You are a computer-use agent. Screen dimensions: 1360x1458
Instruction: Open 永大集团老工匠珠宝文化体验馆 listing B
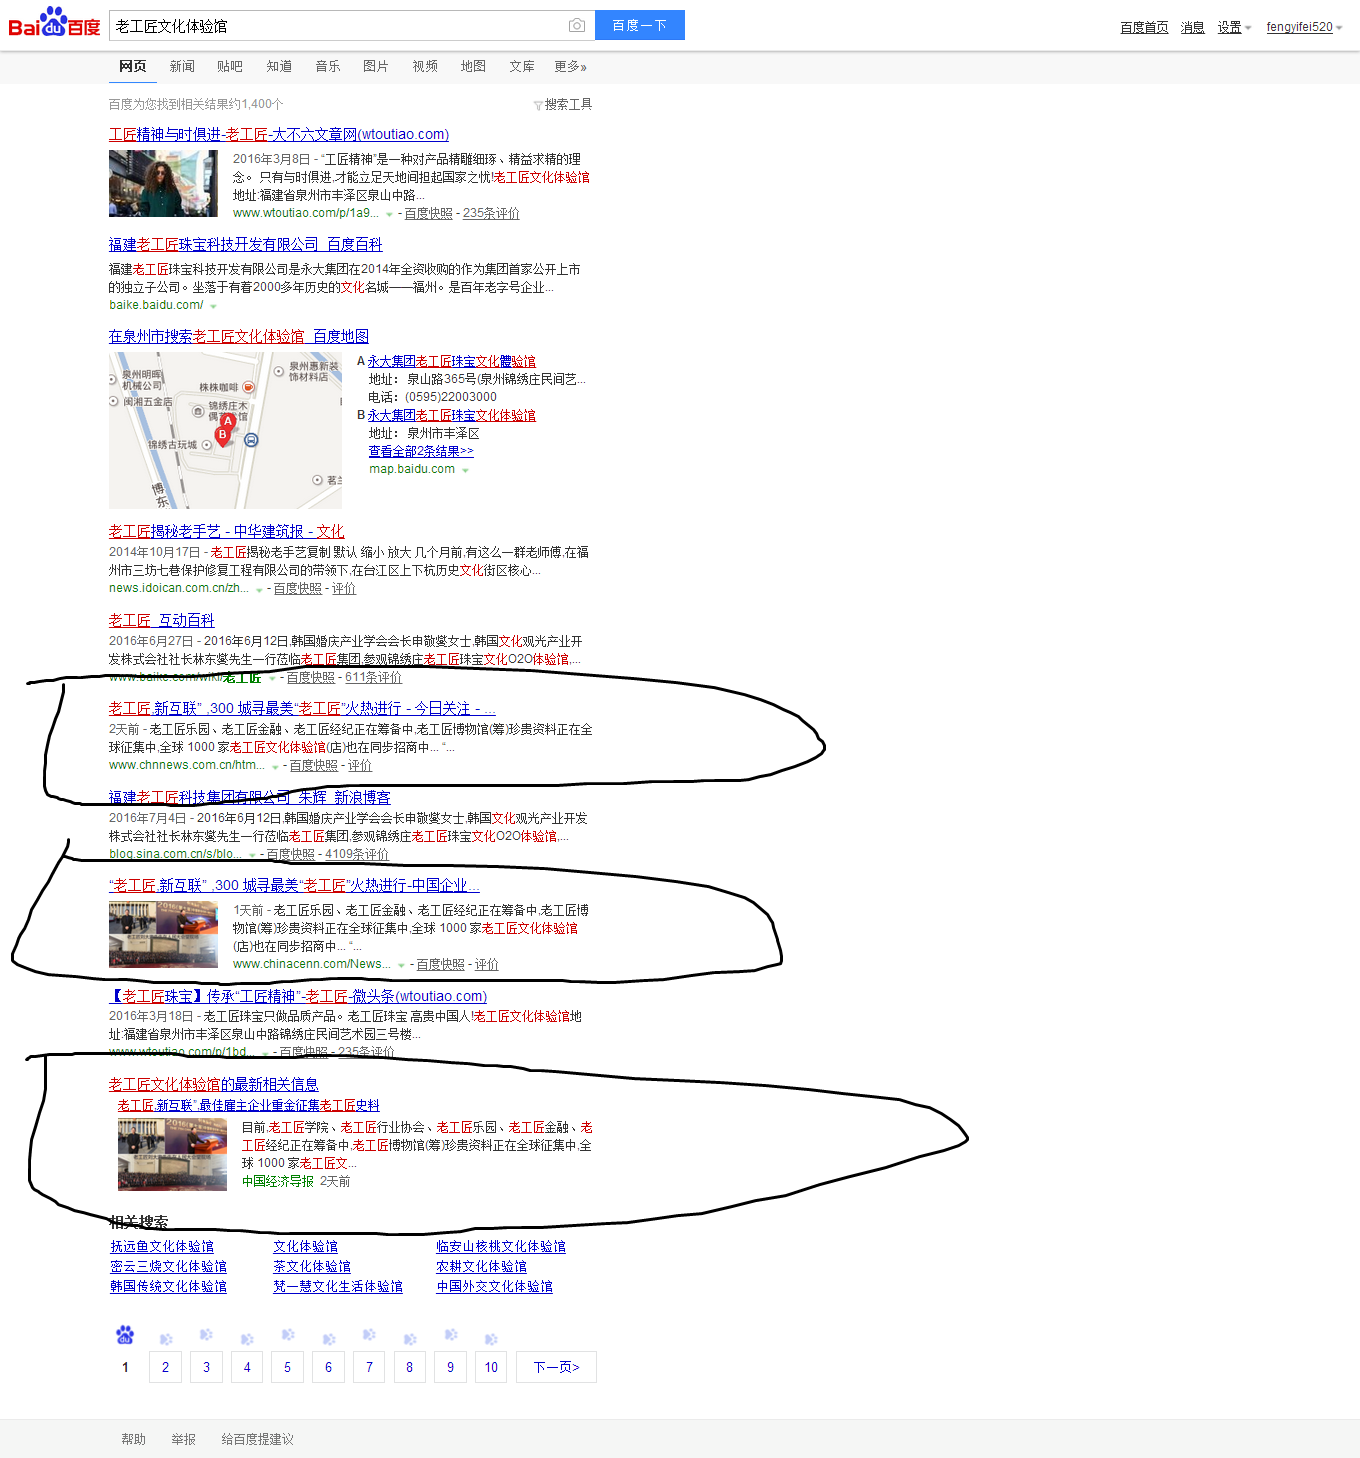click(x=451, y=415)
